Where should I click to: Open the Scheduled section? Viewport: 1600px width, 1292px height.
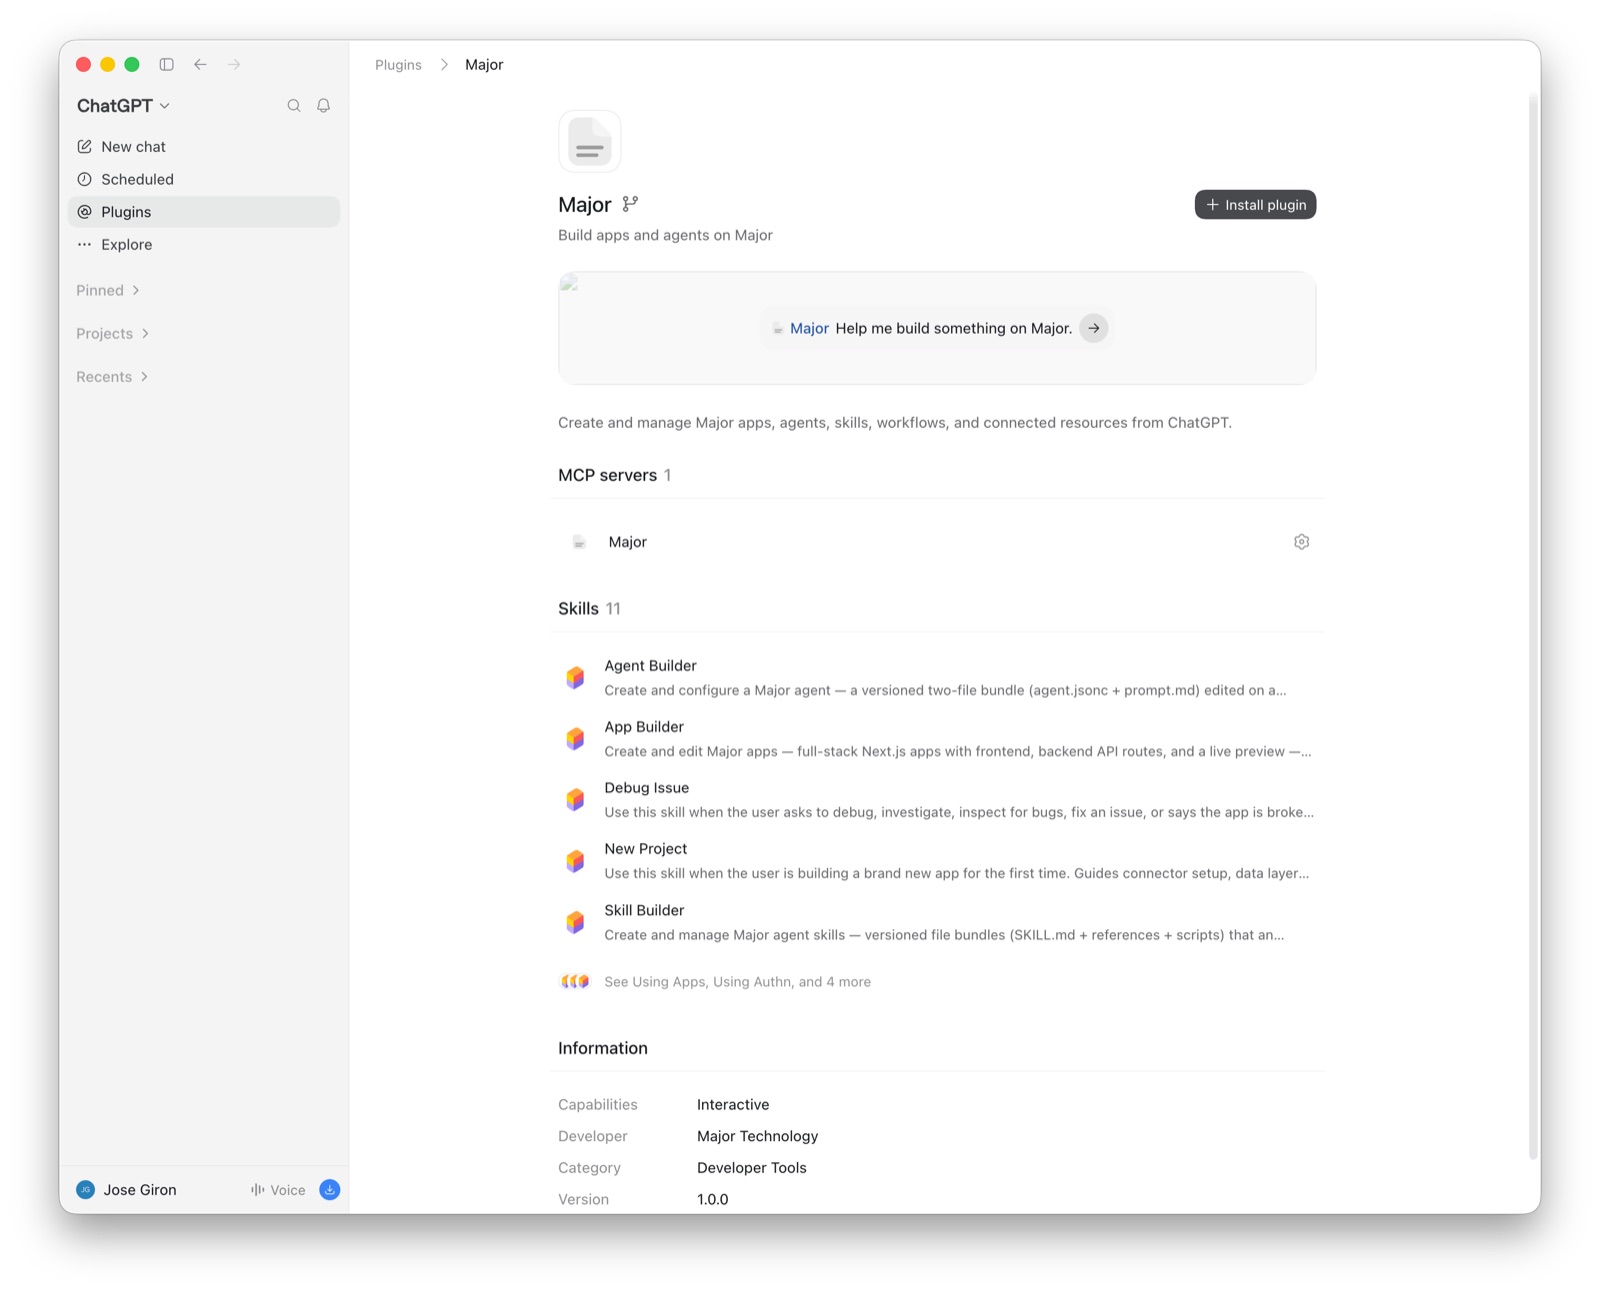[204, 179]
